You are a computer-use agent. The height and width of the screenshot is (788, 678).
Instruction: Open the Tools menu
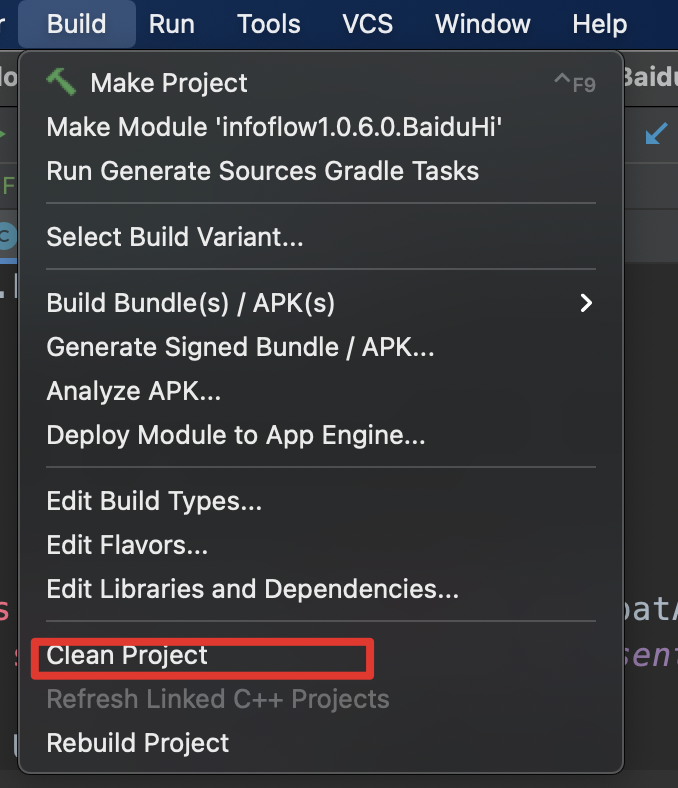[x=269, y=23]
